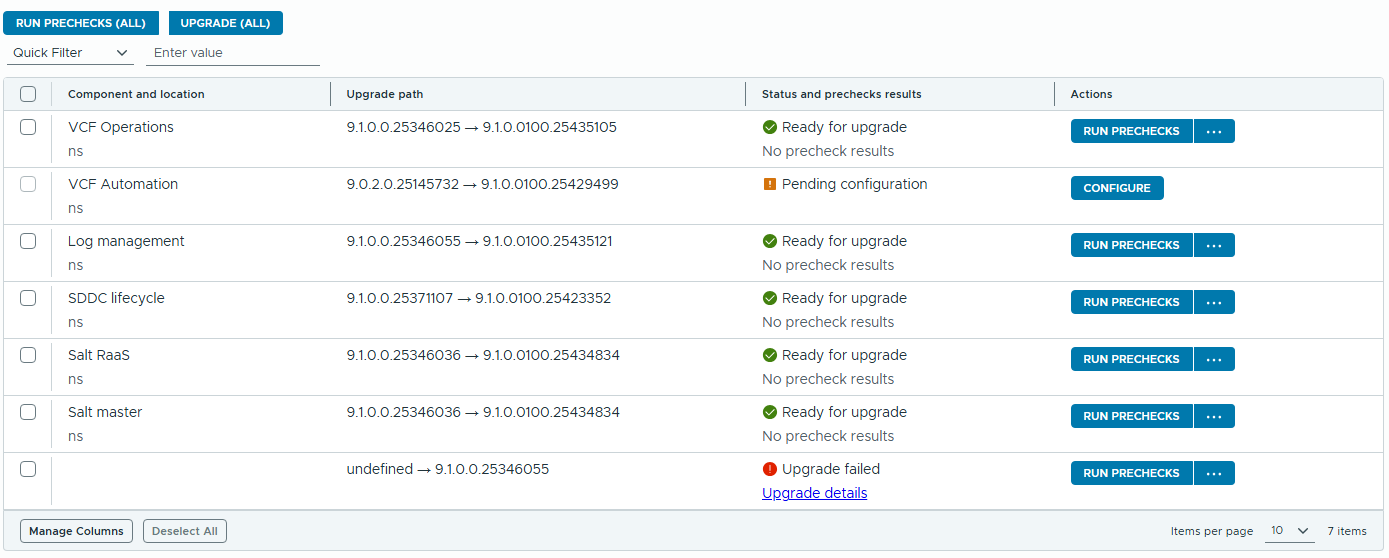Image resolution: width=1389 pixels, height=558 pixels.
Task: Select the Log management component name
Action: tap(126, 241)
